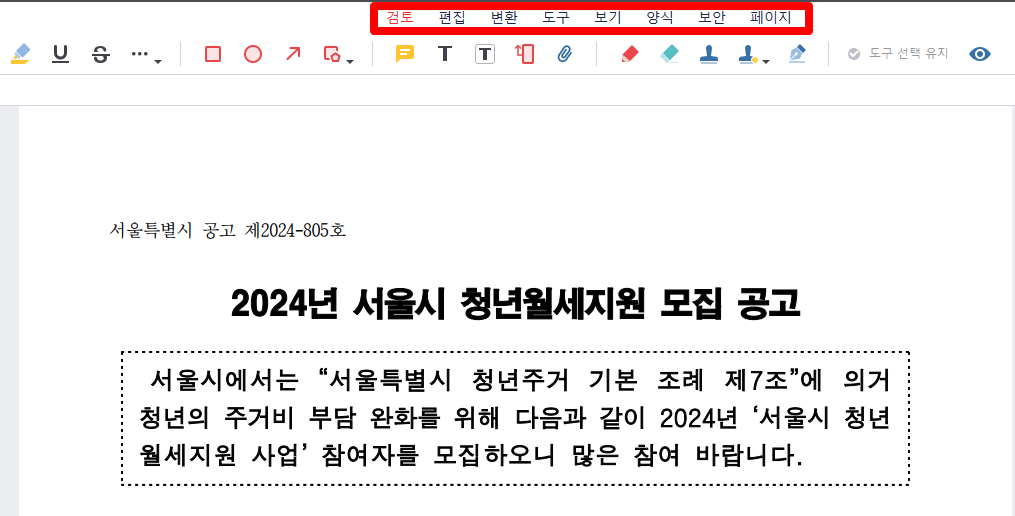Select the blue stamp tool

point(709,54)
